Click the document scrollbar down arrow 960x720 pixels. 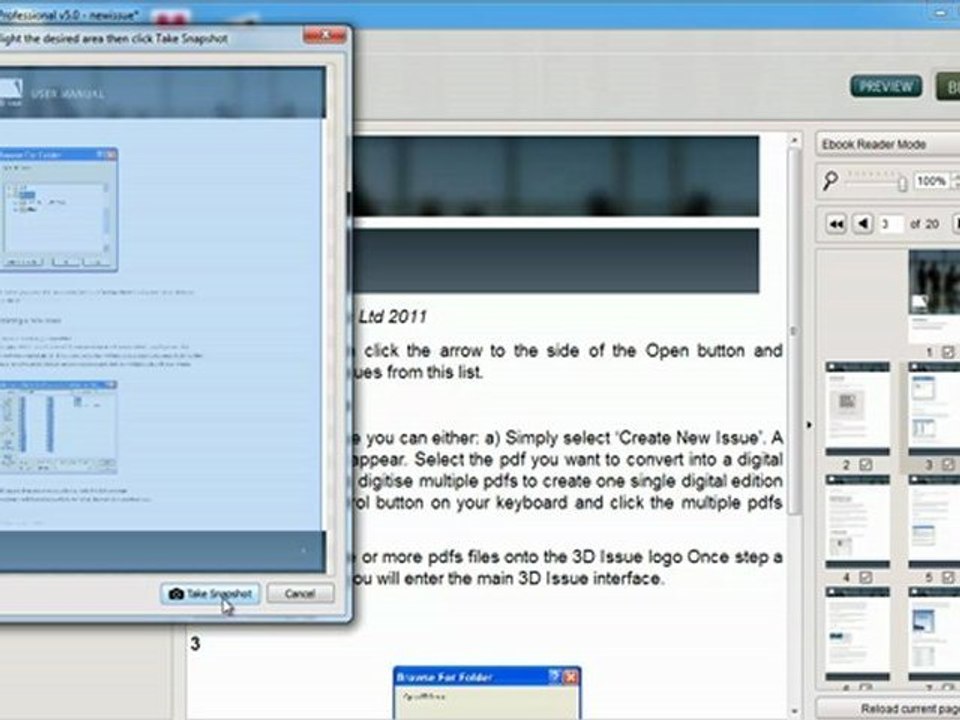tap(794, 711)
